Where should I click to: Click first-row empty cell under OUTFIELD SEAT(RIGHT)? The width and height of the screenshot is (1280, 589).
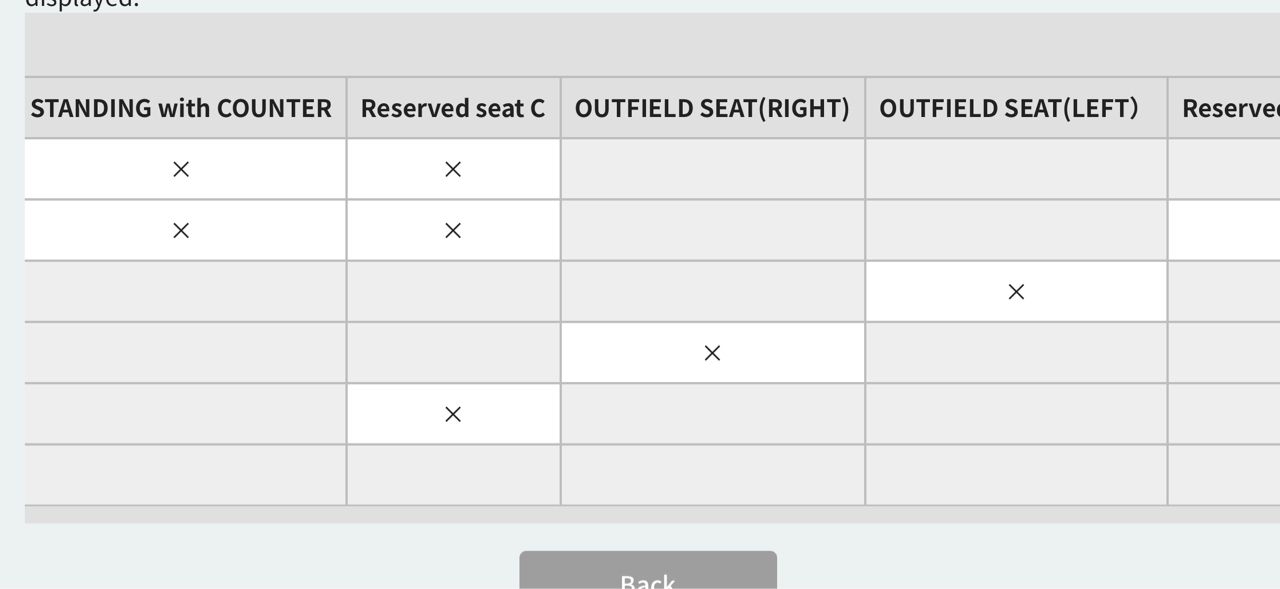coord(712,169)
